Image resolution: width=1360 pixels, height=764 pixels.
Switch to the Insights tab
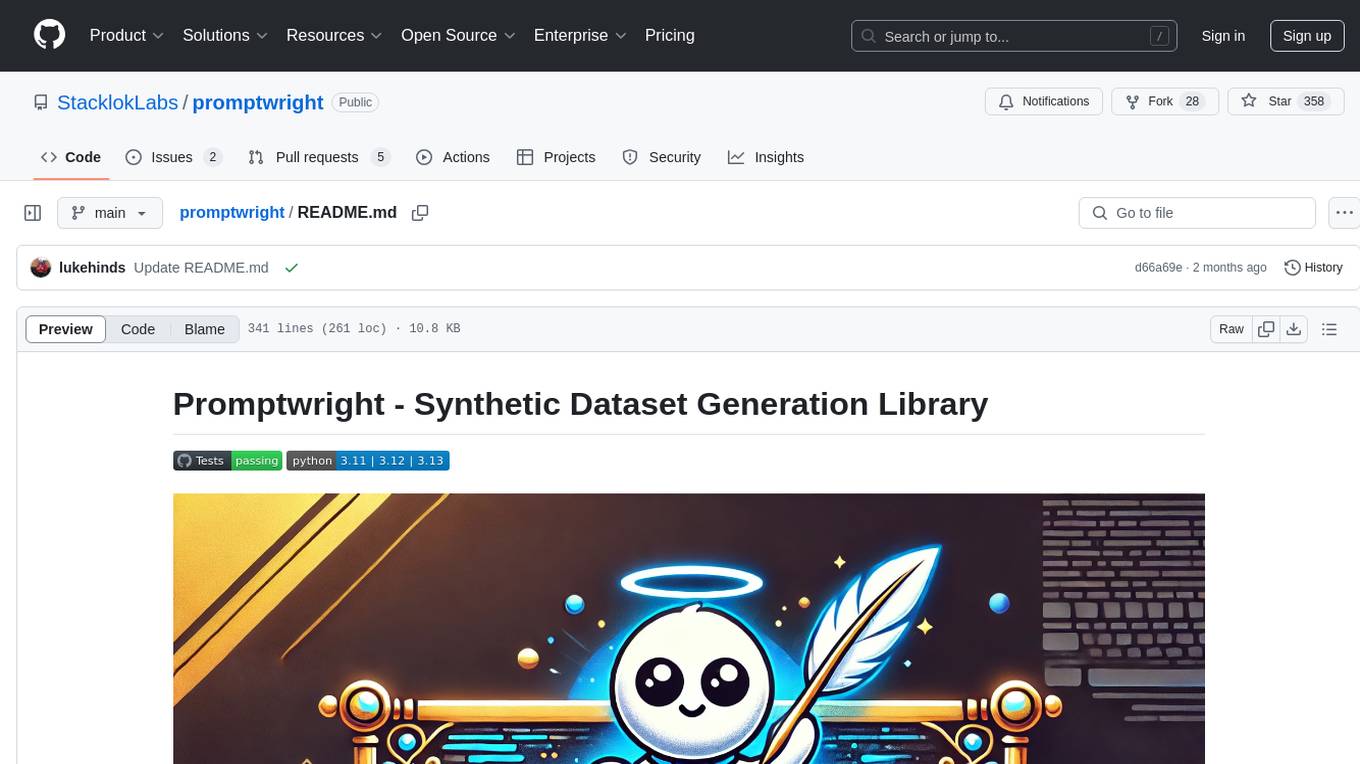(766, 157)
